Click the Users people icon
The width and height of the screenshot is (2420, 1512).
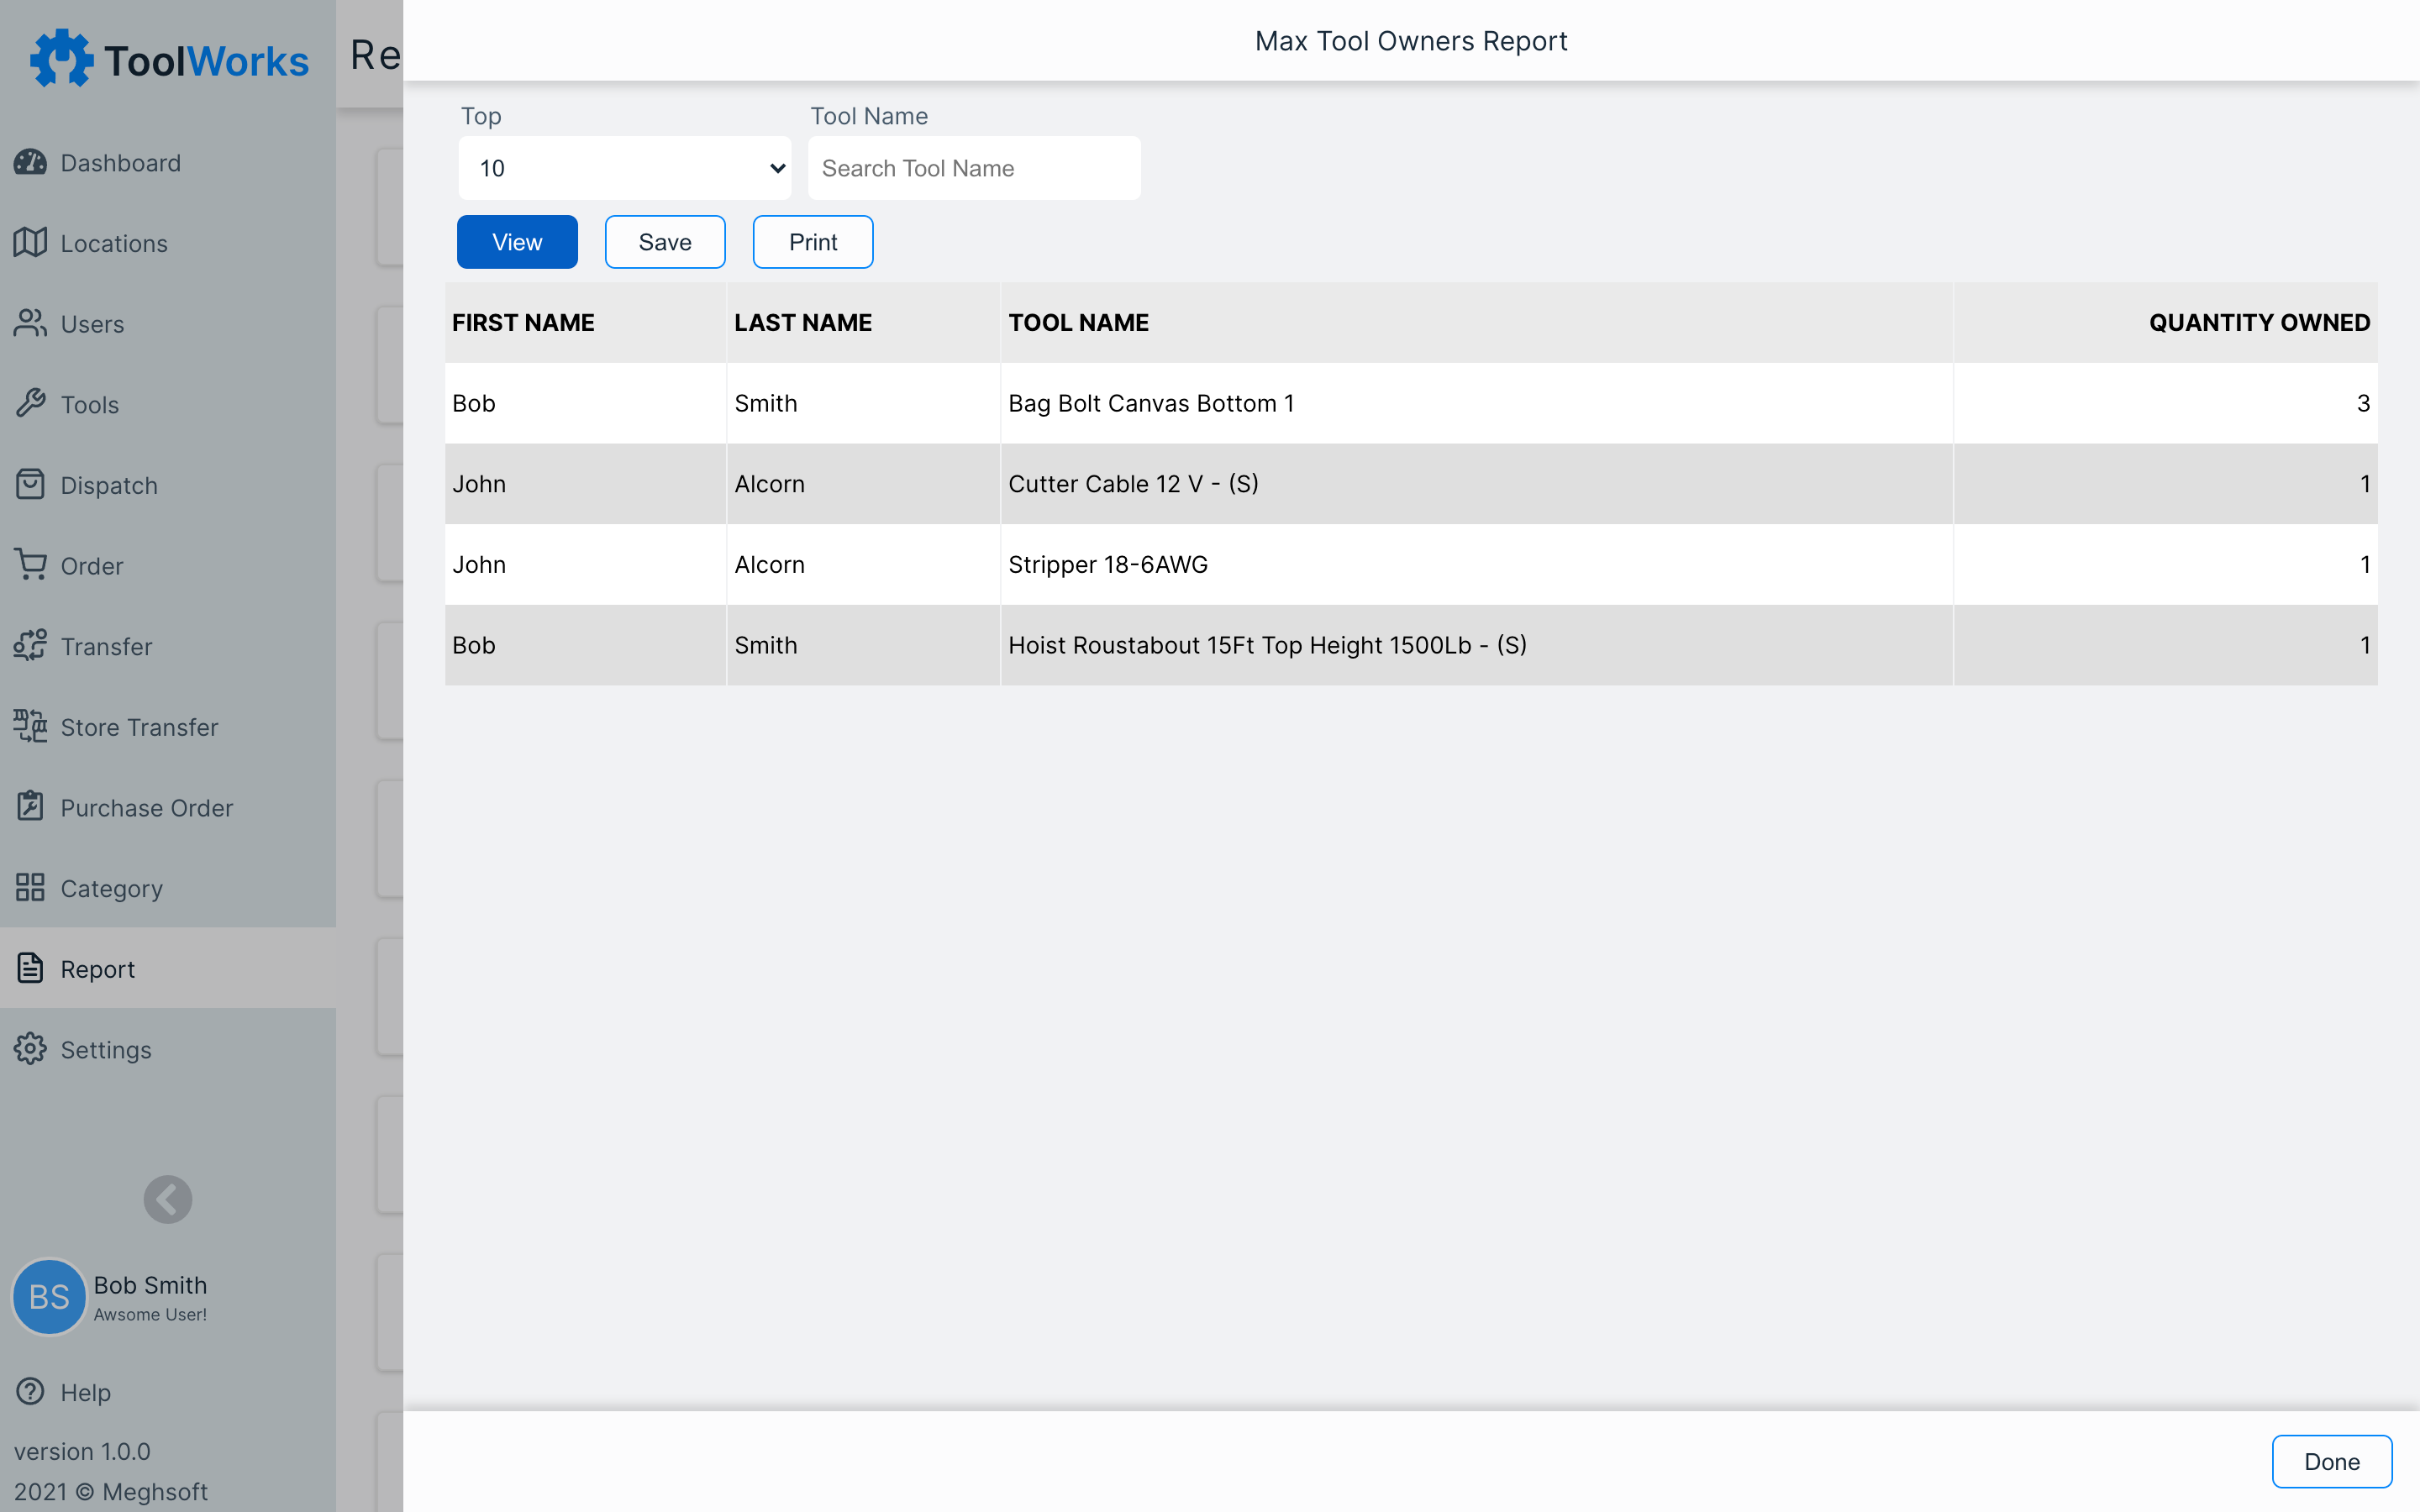[x=30, y=323]
